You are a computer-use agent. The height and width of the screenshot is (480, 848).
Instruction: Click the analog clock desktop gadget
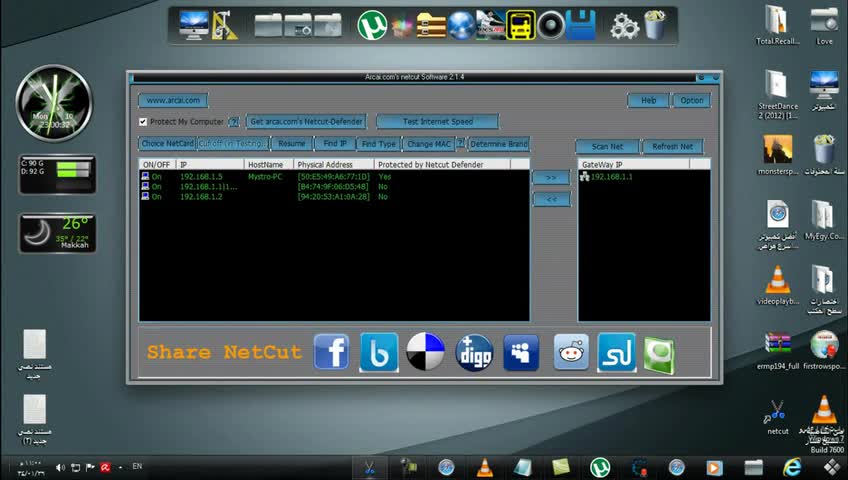click(x=54, y=103)
